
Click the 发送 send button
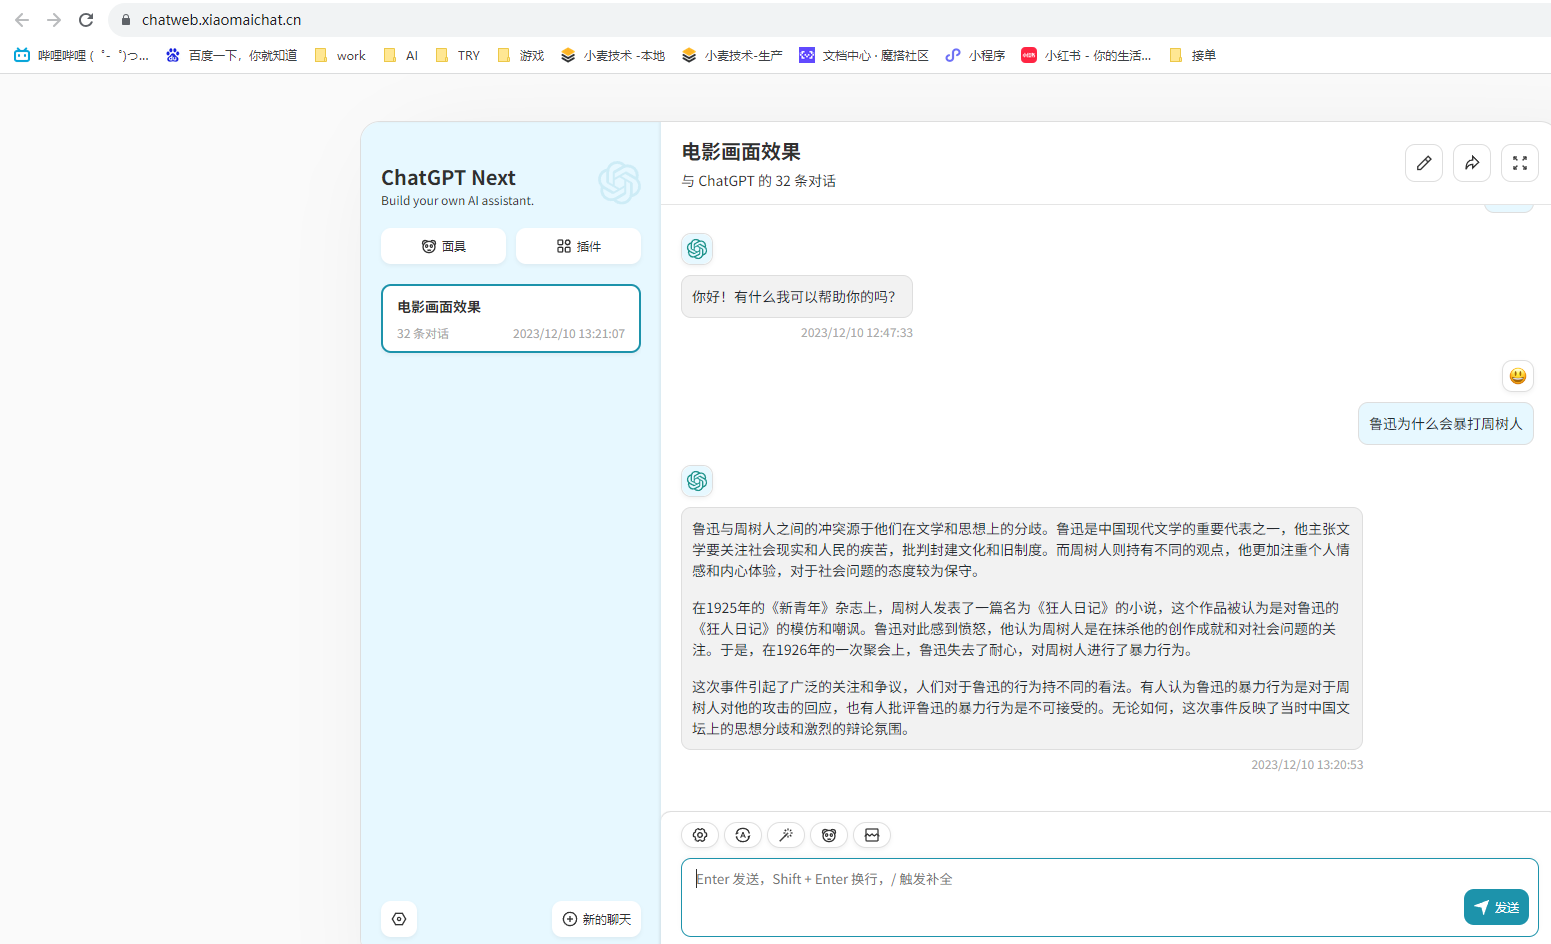pyautogui.click(x=1497, y=907)
